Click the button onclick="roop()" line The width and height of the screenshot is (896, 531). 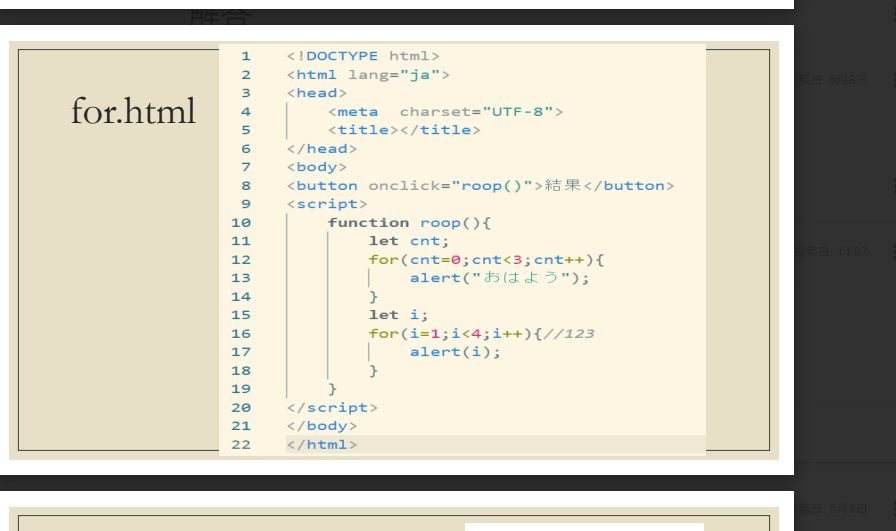click(x=480, y=186)
